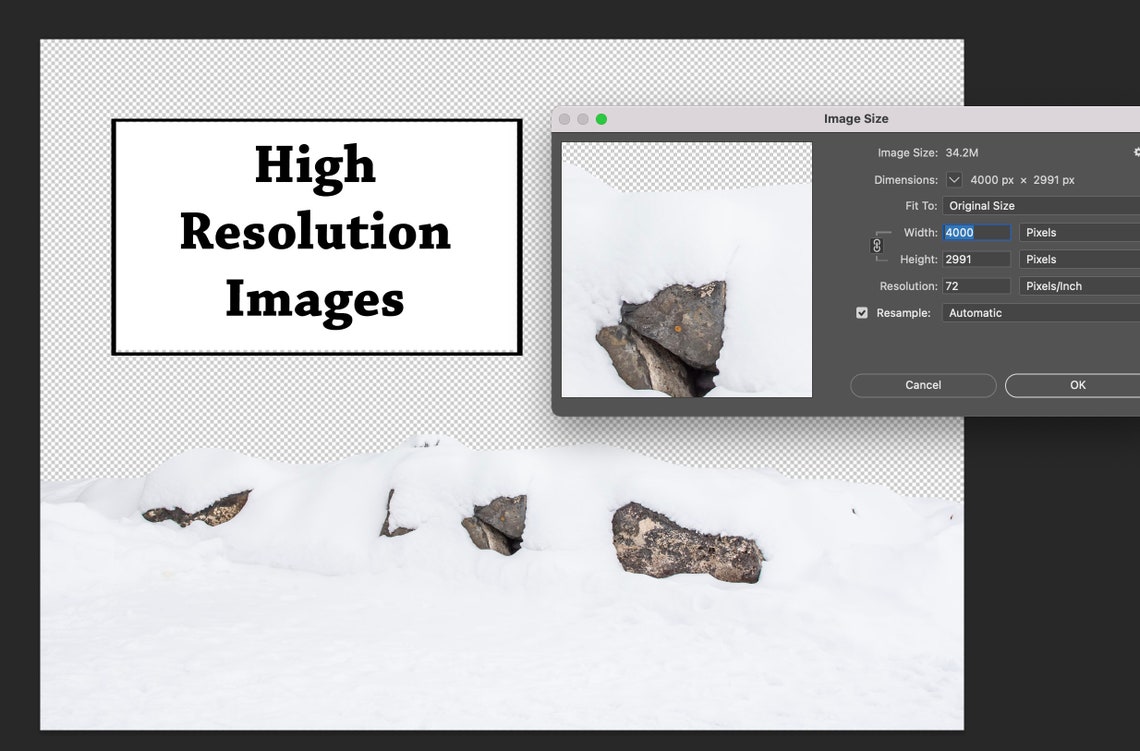Click the High Resolution Images text block

click(315, 235)
